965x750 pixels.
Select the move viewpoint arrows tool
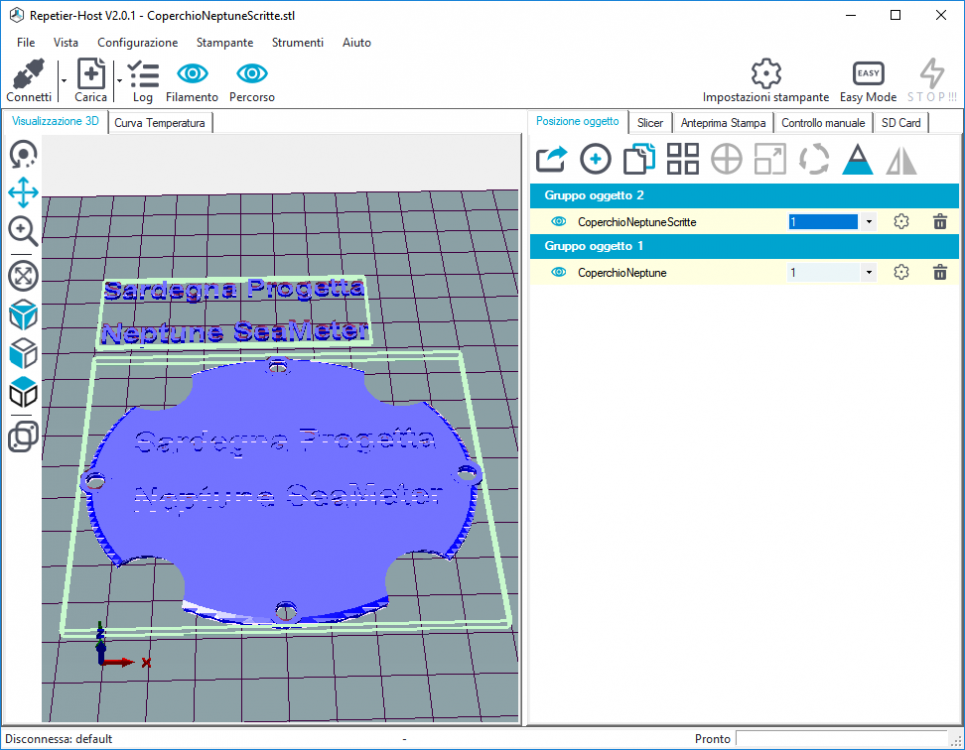[x=23, y=193]
